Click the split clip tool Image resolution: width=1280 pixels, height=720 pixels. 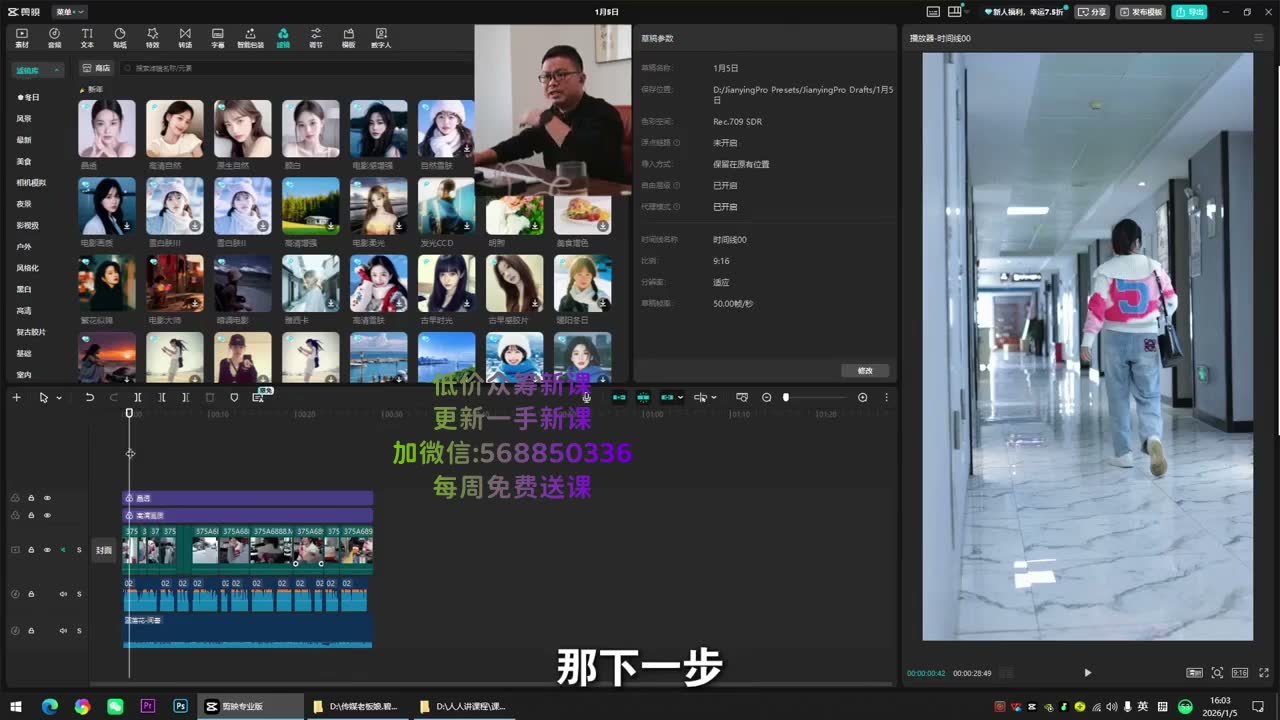coord(138,397)
